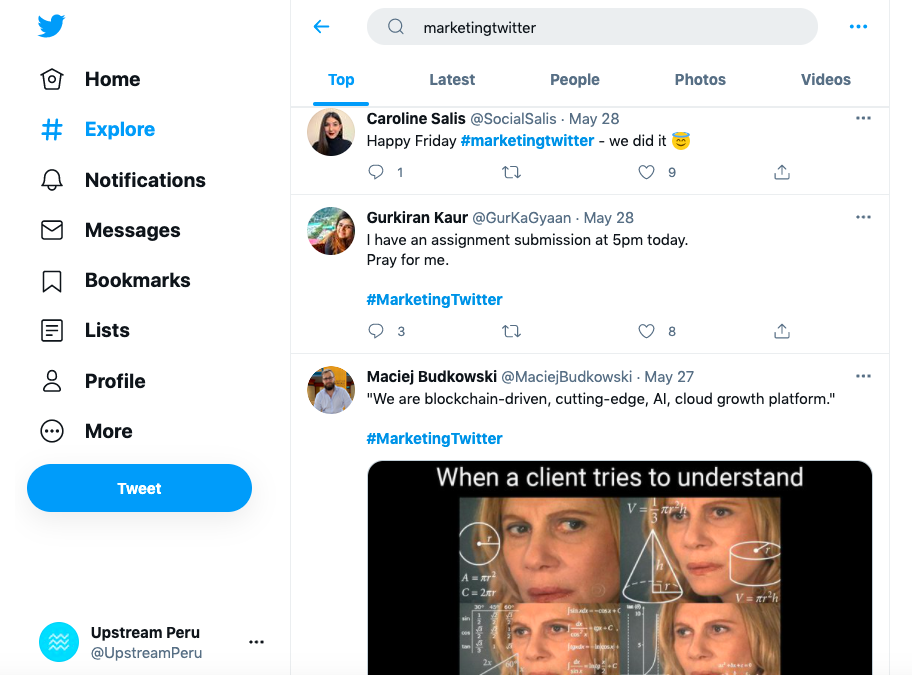Image resolution: width=912 pixels, height=675 pixels.
Task: Reply to Gurkiran Kaur's tweet
Action: [x=375, y=331]
